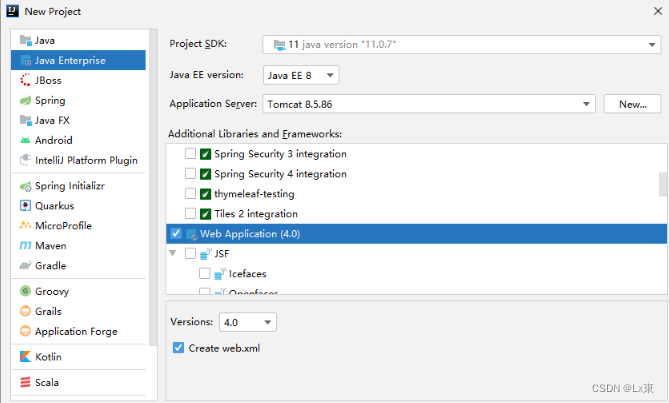Image resolution: width=669 pixels, height=403 pixels.
Task: Click the Java FX folder icon
Action: [26, 120]
